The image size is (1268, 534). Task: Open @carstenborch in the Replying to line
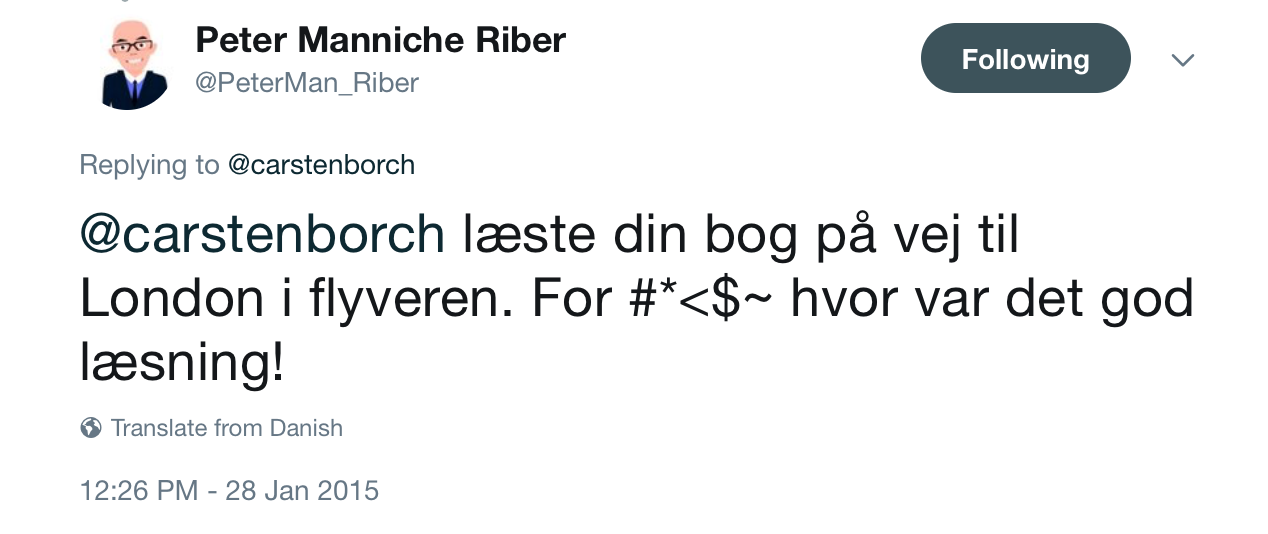pyautogui.click(x=321, y=164)
